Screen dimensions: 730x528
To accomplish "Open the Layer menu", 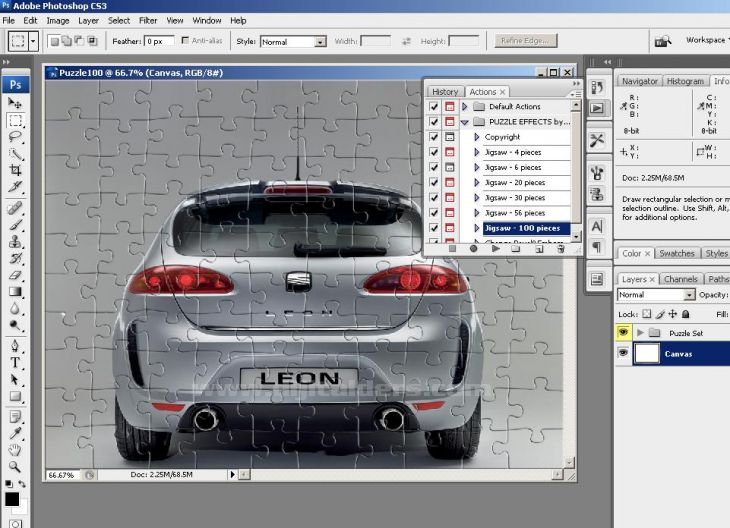I will (88, 20).
